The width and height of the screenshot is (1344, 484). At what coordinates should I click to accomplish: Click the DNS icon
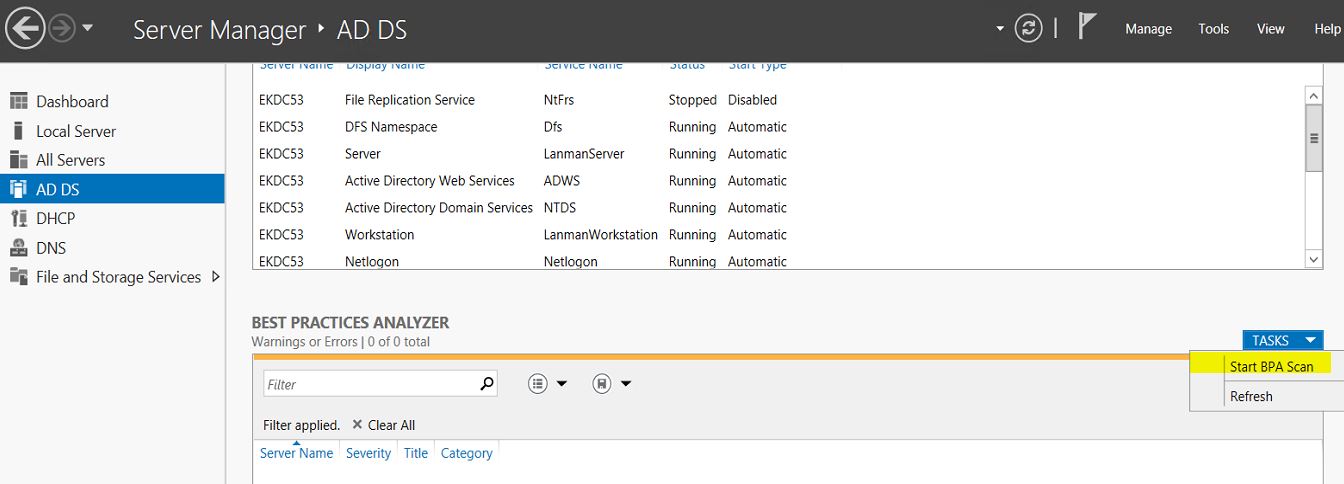tap(18, 248)
